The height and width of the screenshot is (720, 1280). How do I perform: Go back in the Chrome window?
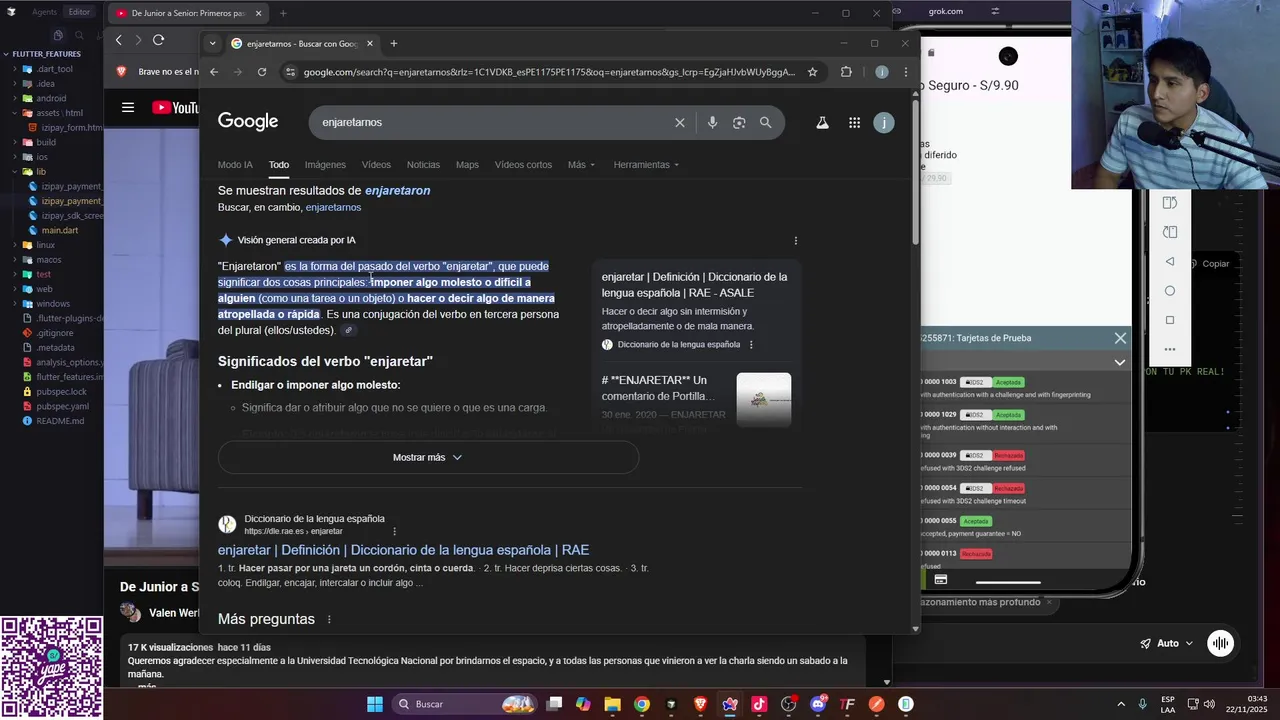click(214, 72)
